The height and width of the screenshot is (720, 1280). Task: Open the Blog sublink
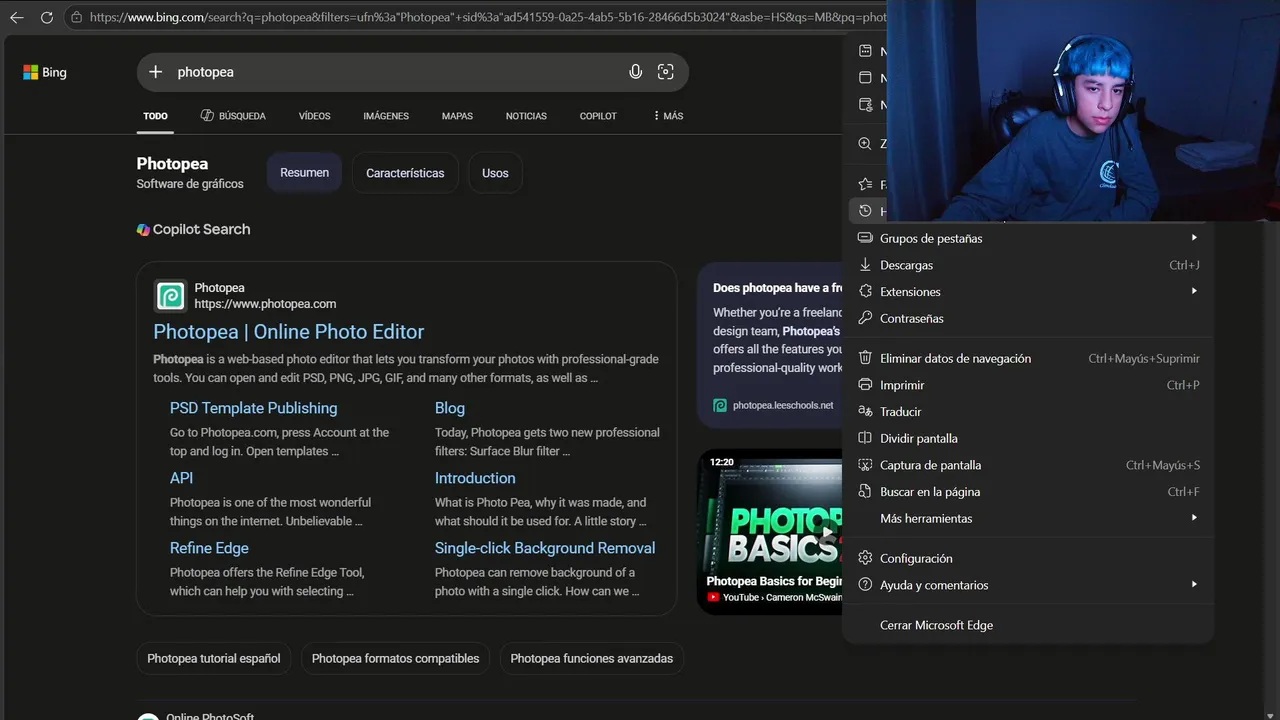(450, 408)
